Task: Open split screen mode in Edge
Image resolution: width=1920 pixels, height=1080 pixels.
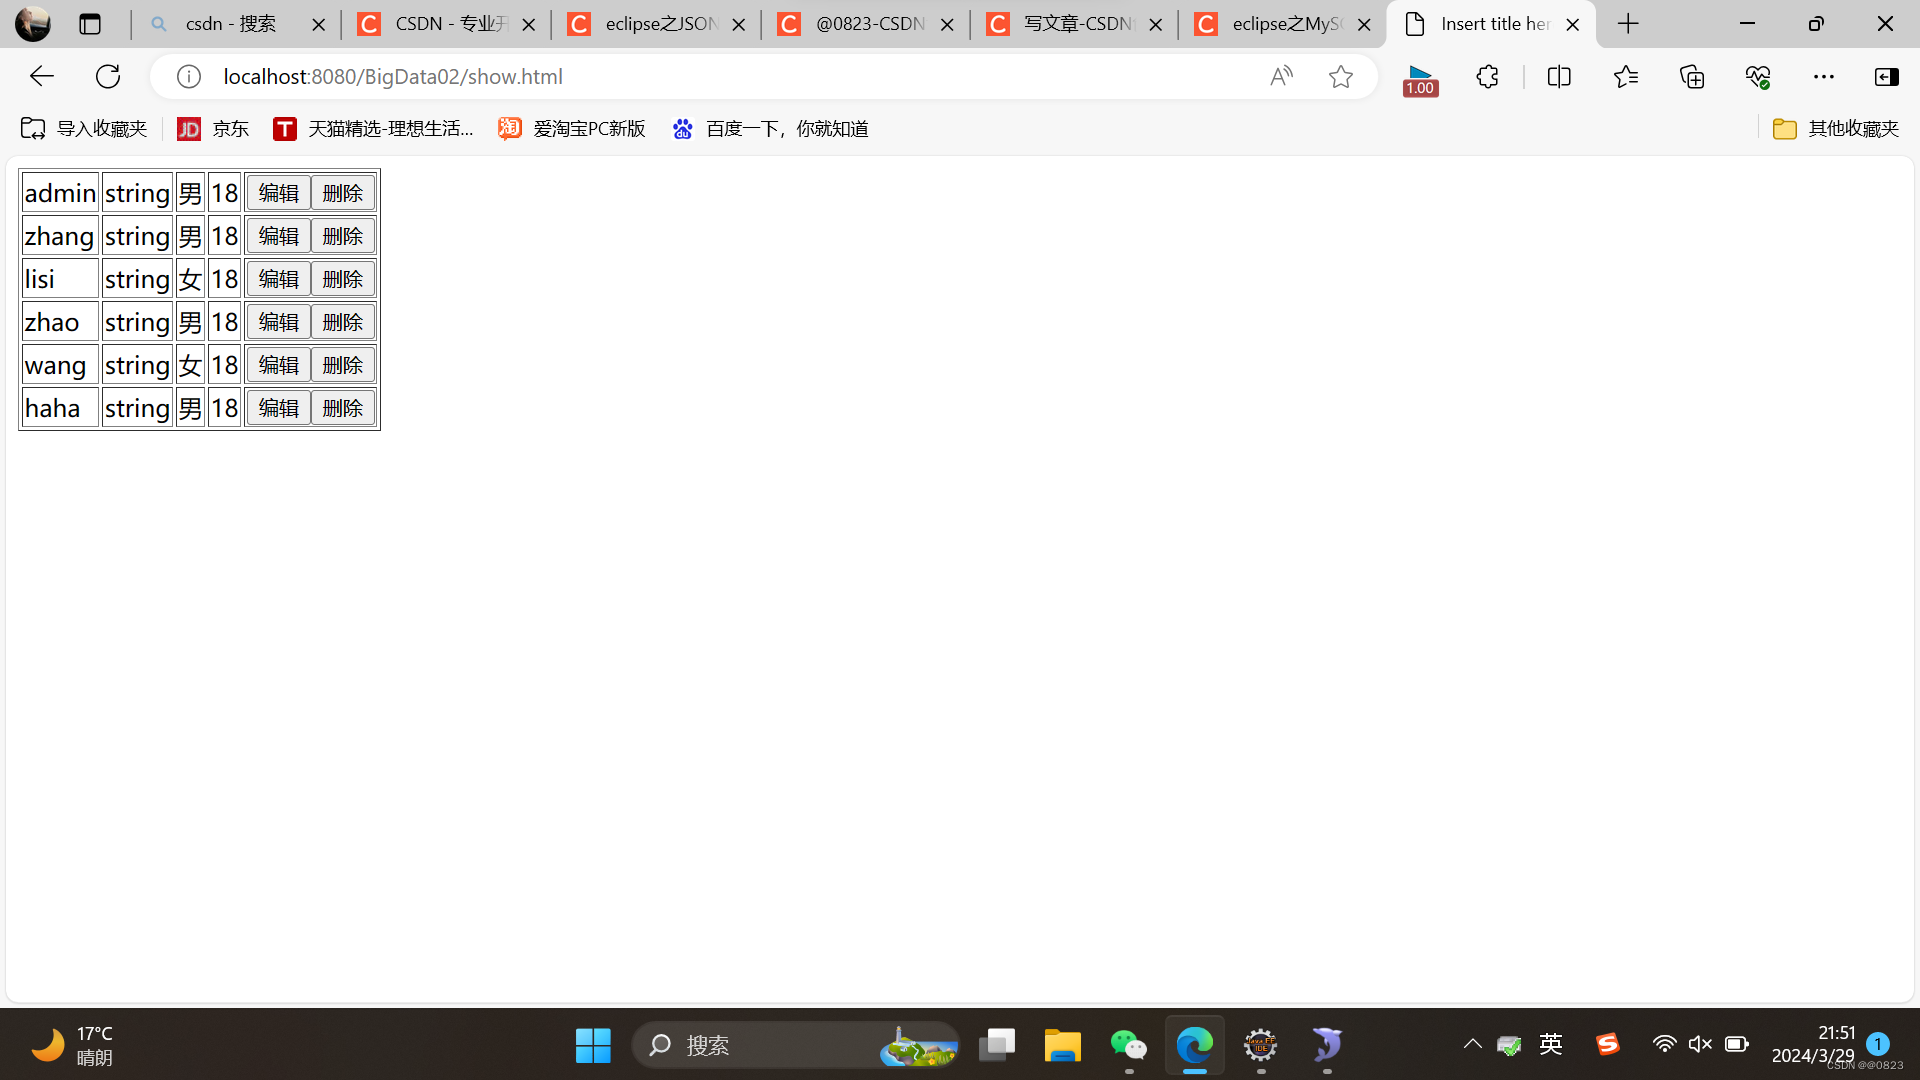Action: point(1559,76)
